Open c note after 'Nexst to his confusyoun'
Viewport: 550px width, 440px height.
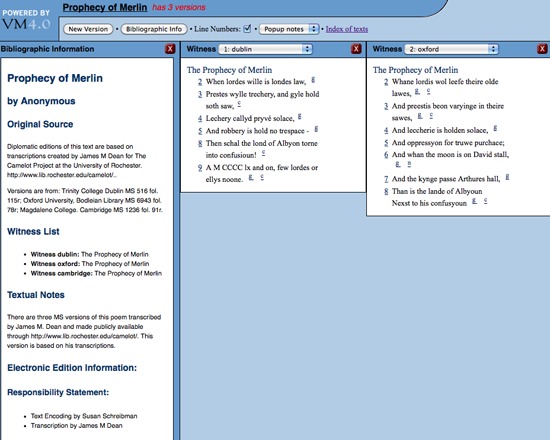[485, 201]
